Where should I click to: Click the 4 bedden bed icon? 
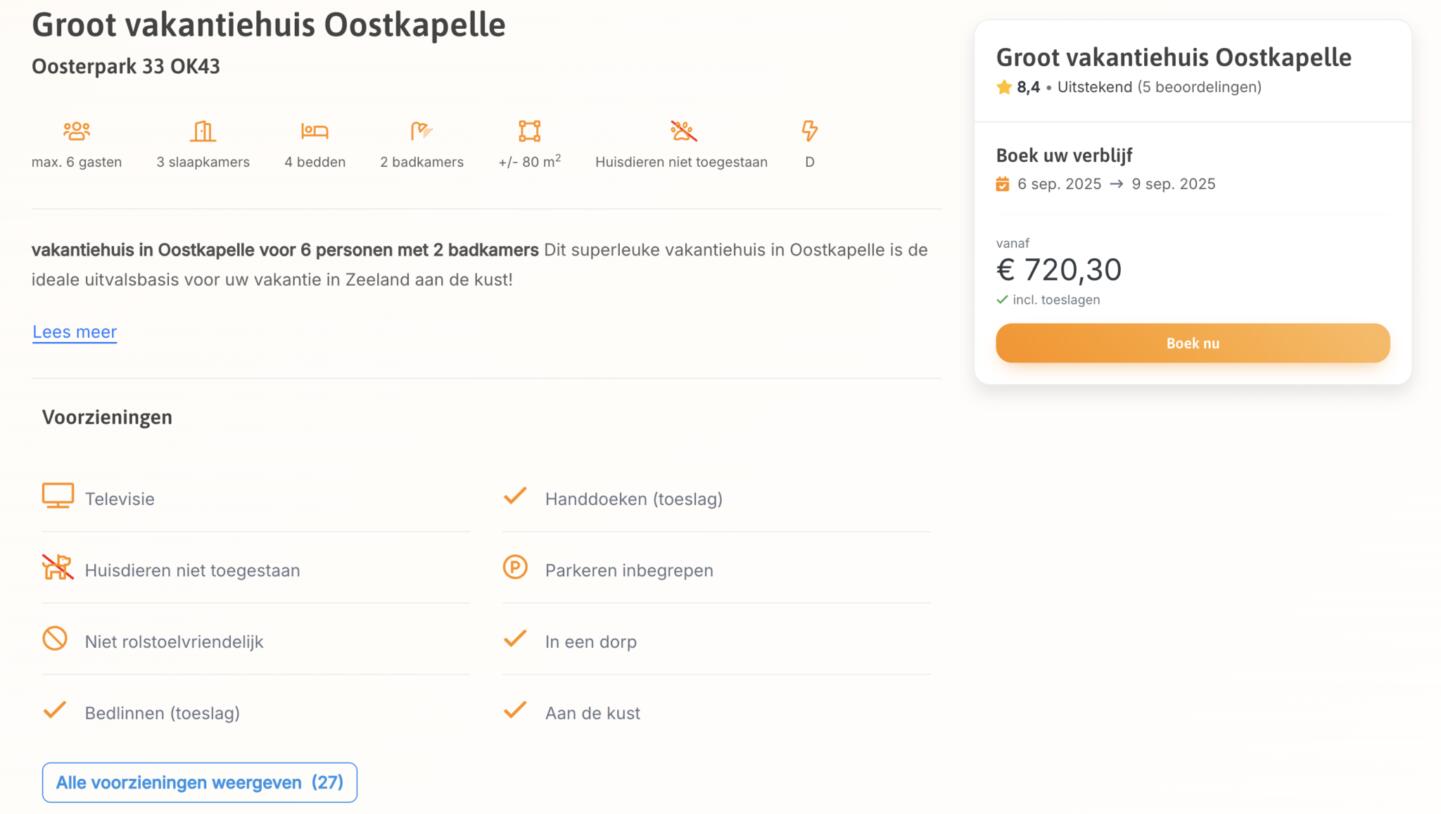tap(314, 131)
